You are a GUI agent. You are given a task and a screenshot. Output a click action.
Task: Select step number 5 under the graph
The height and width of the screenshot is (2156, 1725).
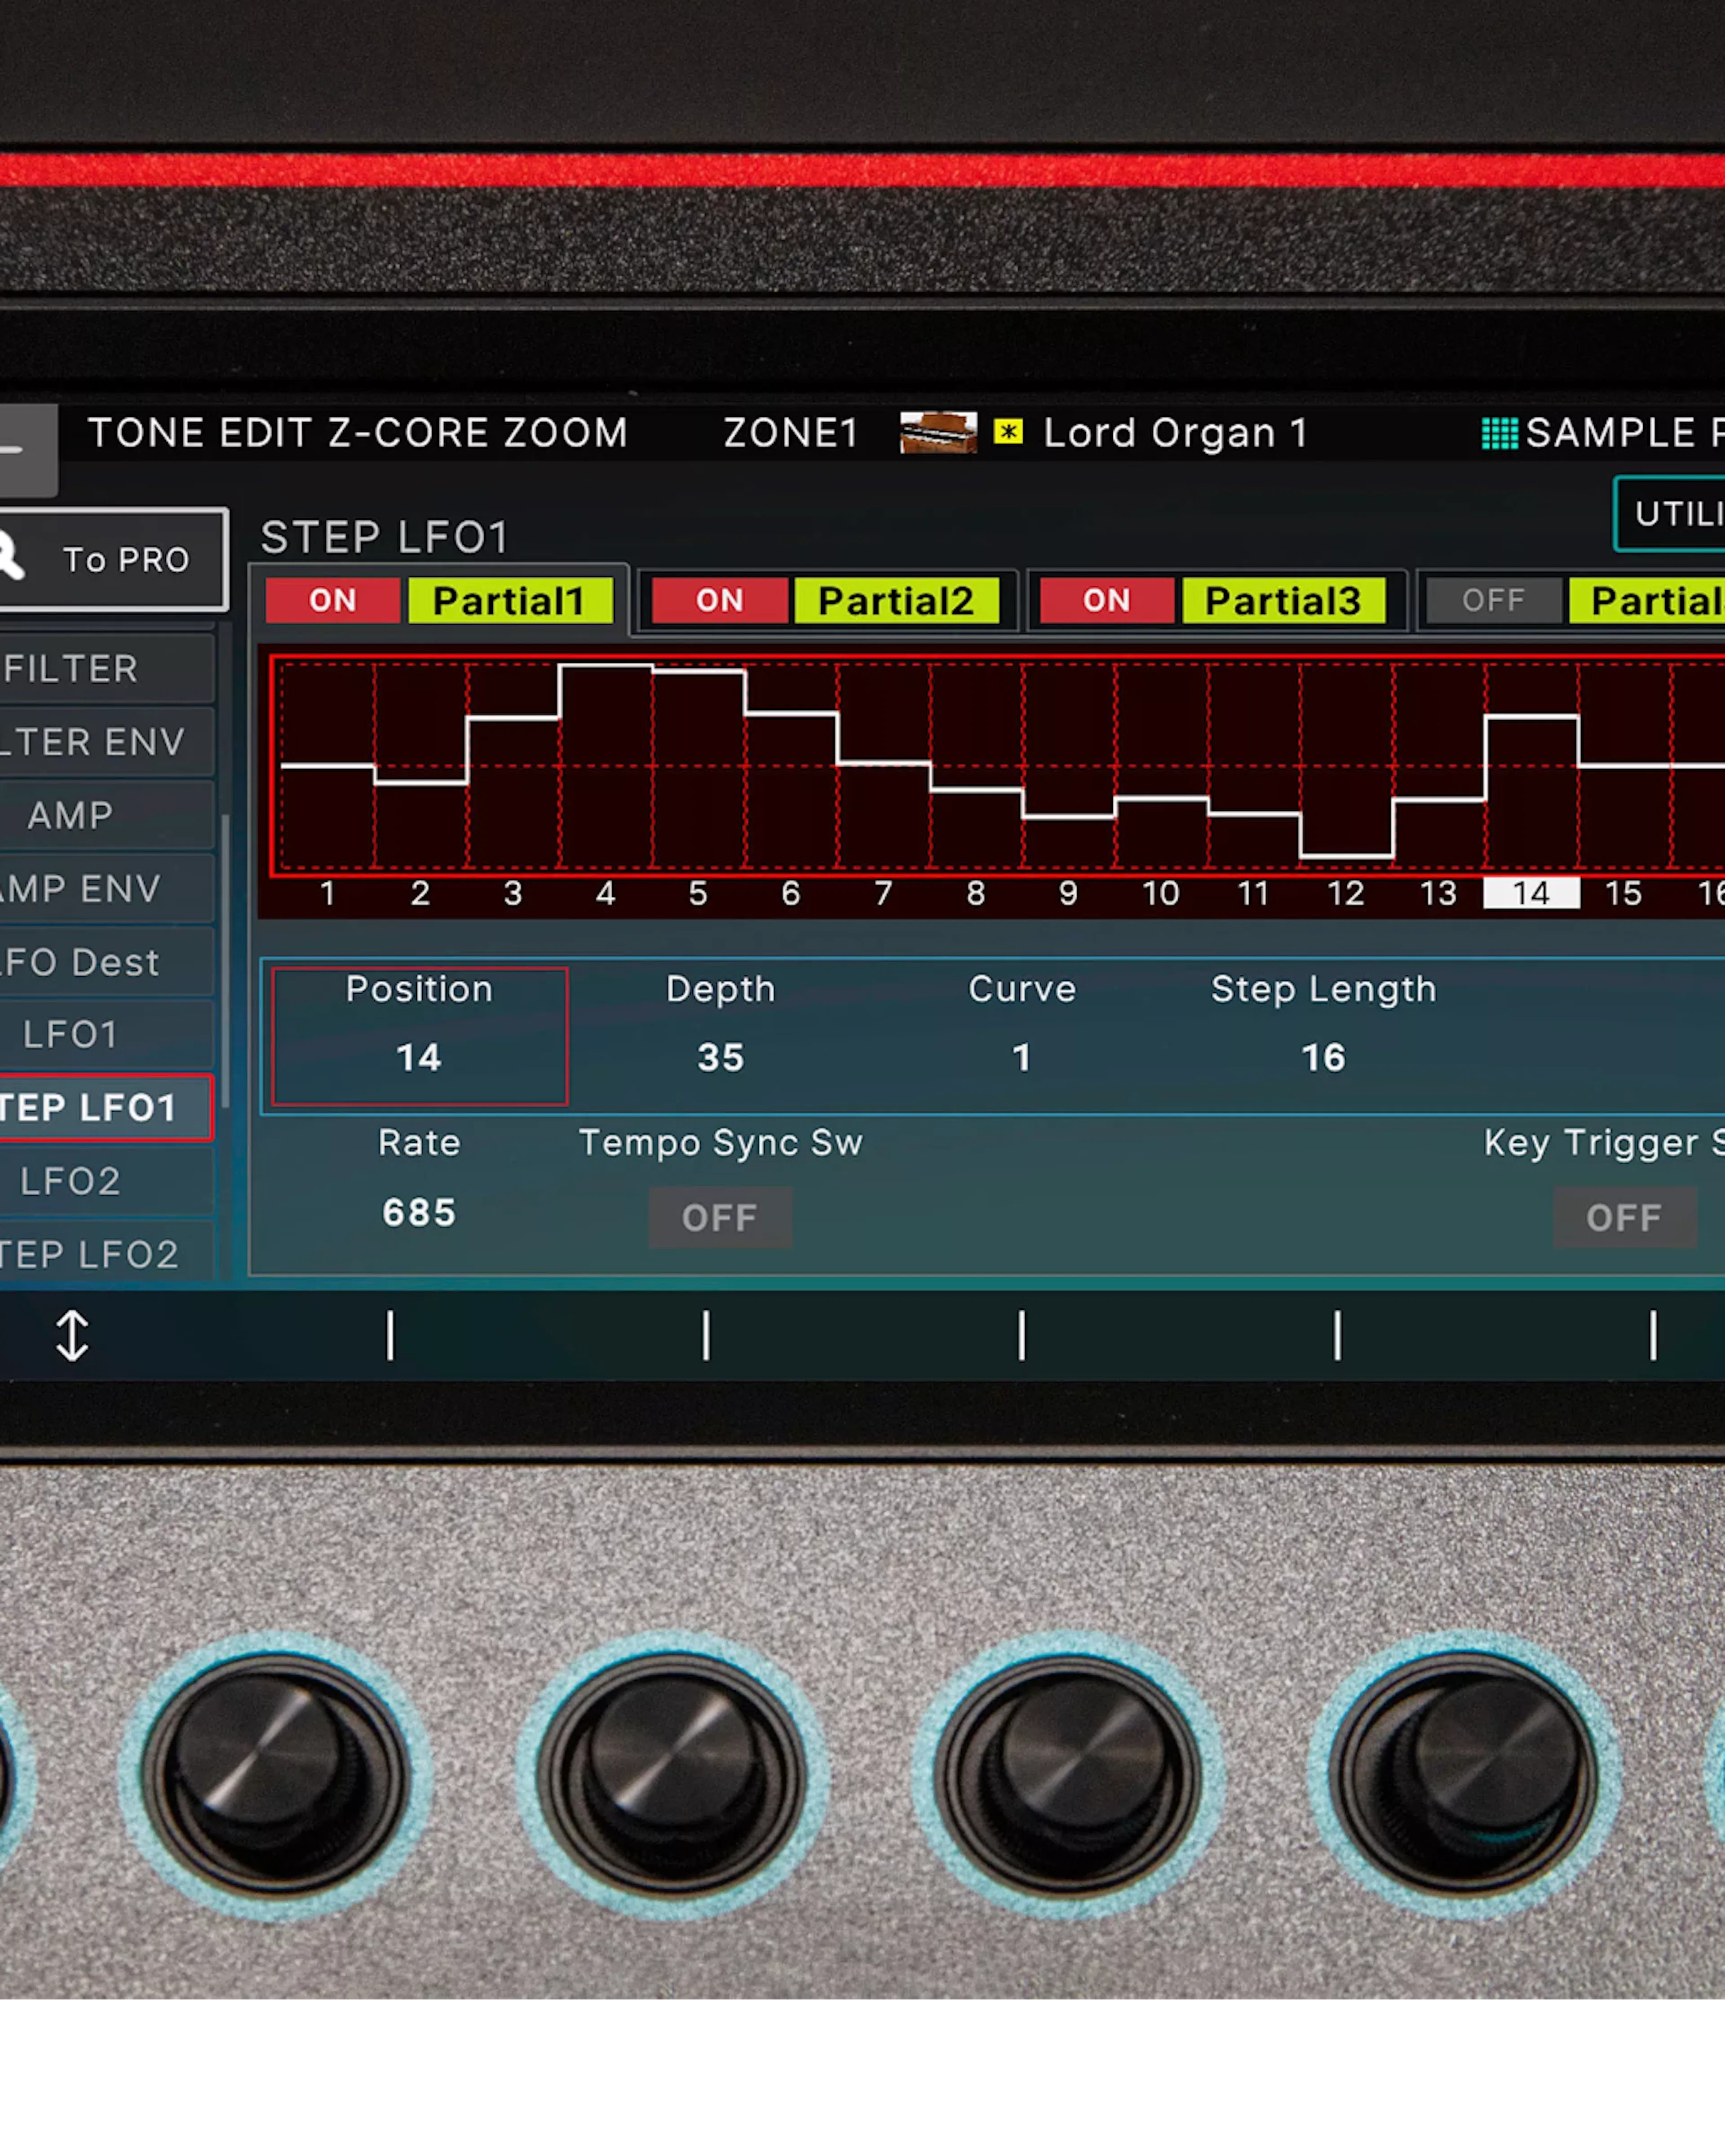click(698, 893)
